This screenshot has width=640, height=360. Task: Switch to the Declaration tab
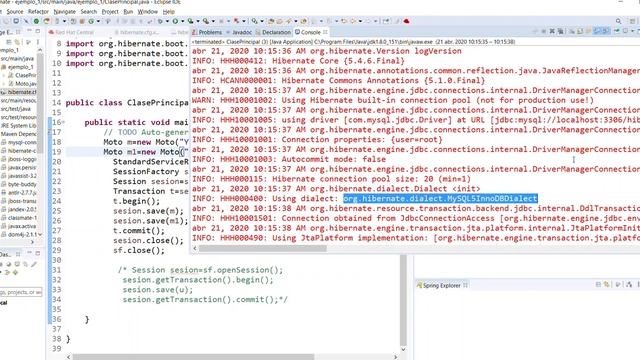click(273, 32)
